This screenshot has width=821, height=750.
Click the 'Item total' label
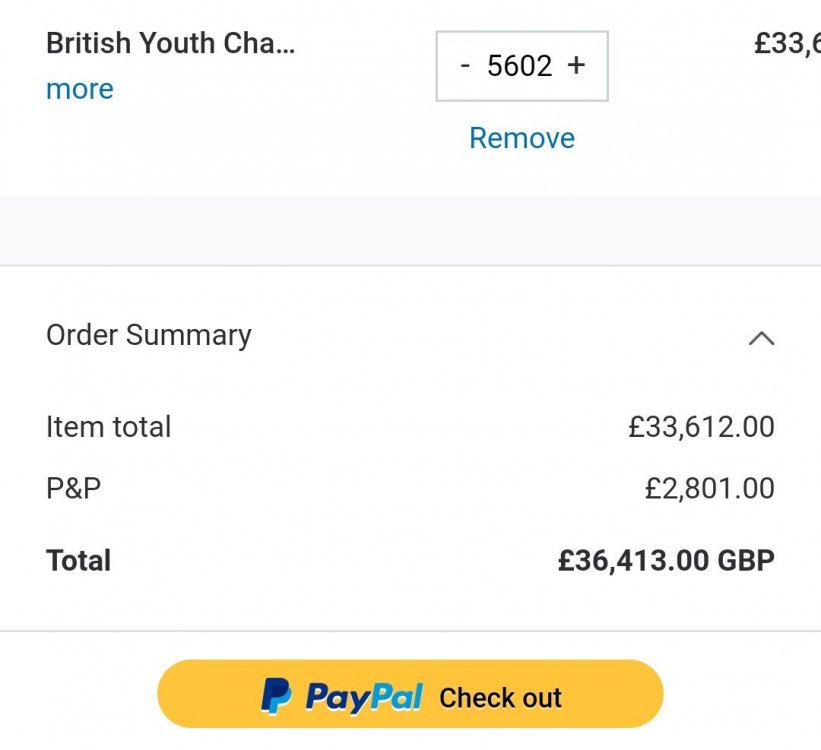[108, 427]
